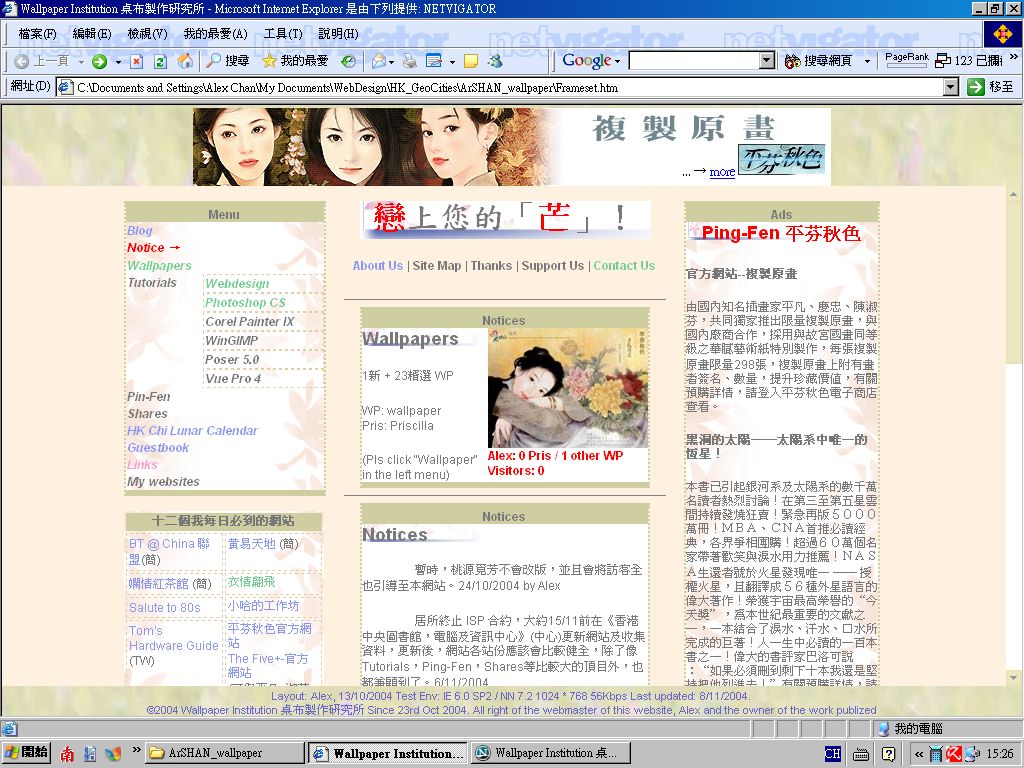Image resolution: width=1024 pixels, height=768 pixels.
Task: Click the Ping-Fen 平芬秋色 ad heading
Action: (781, 233)
